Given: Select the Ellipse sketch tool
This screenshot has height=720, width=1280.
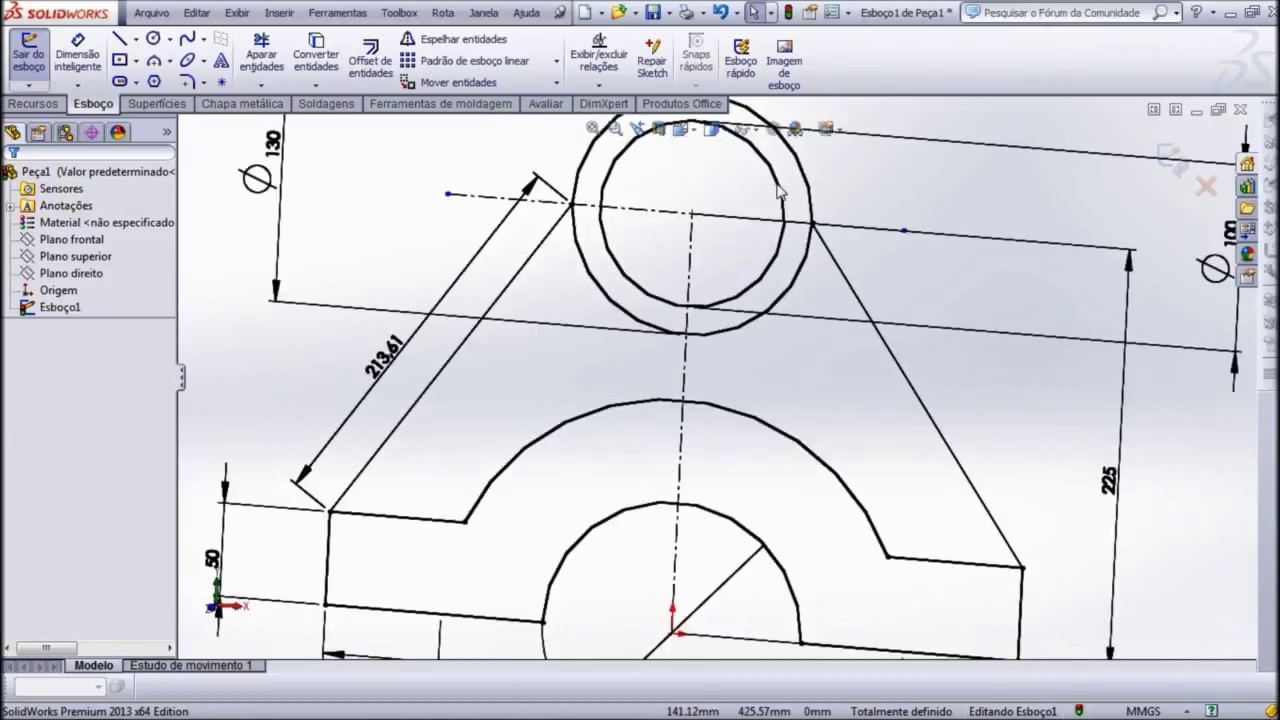Looking at the screenshot, I should click(x=187, y=60).
